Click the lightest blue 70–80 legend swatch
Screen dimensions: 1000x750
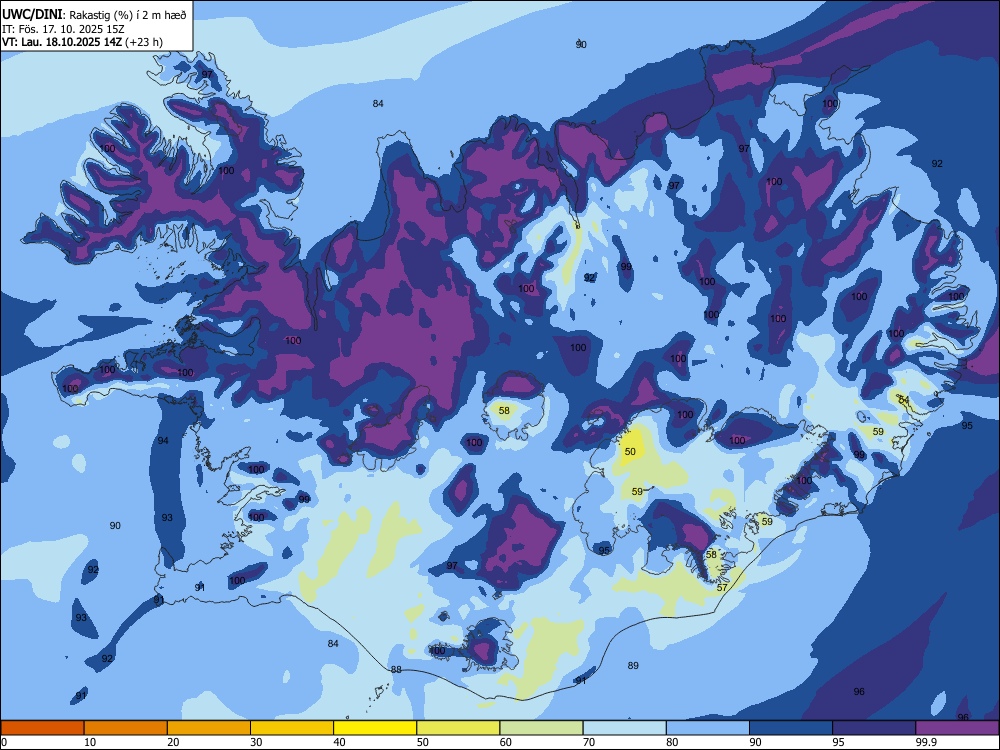[x=624, y=728]
